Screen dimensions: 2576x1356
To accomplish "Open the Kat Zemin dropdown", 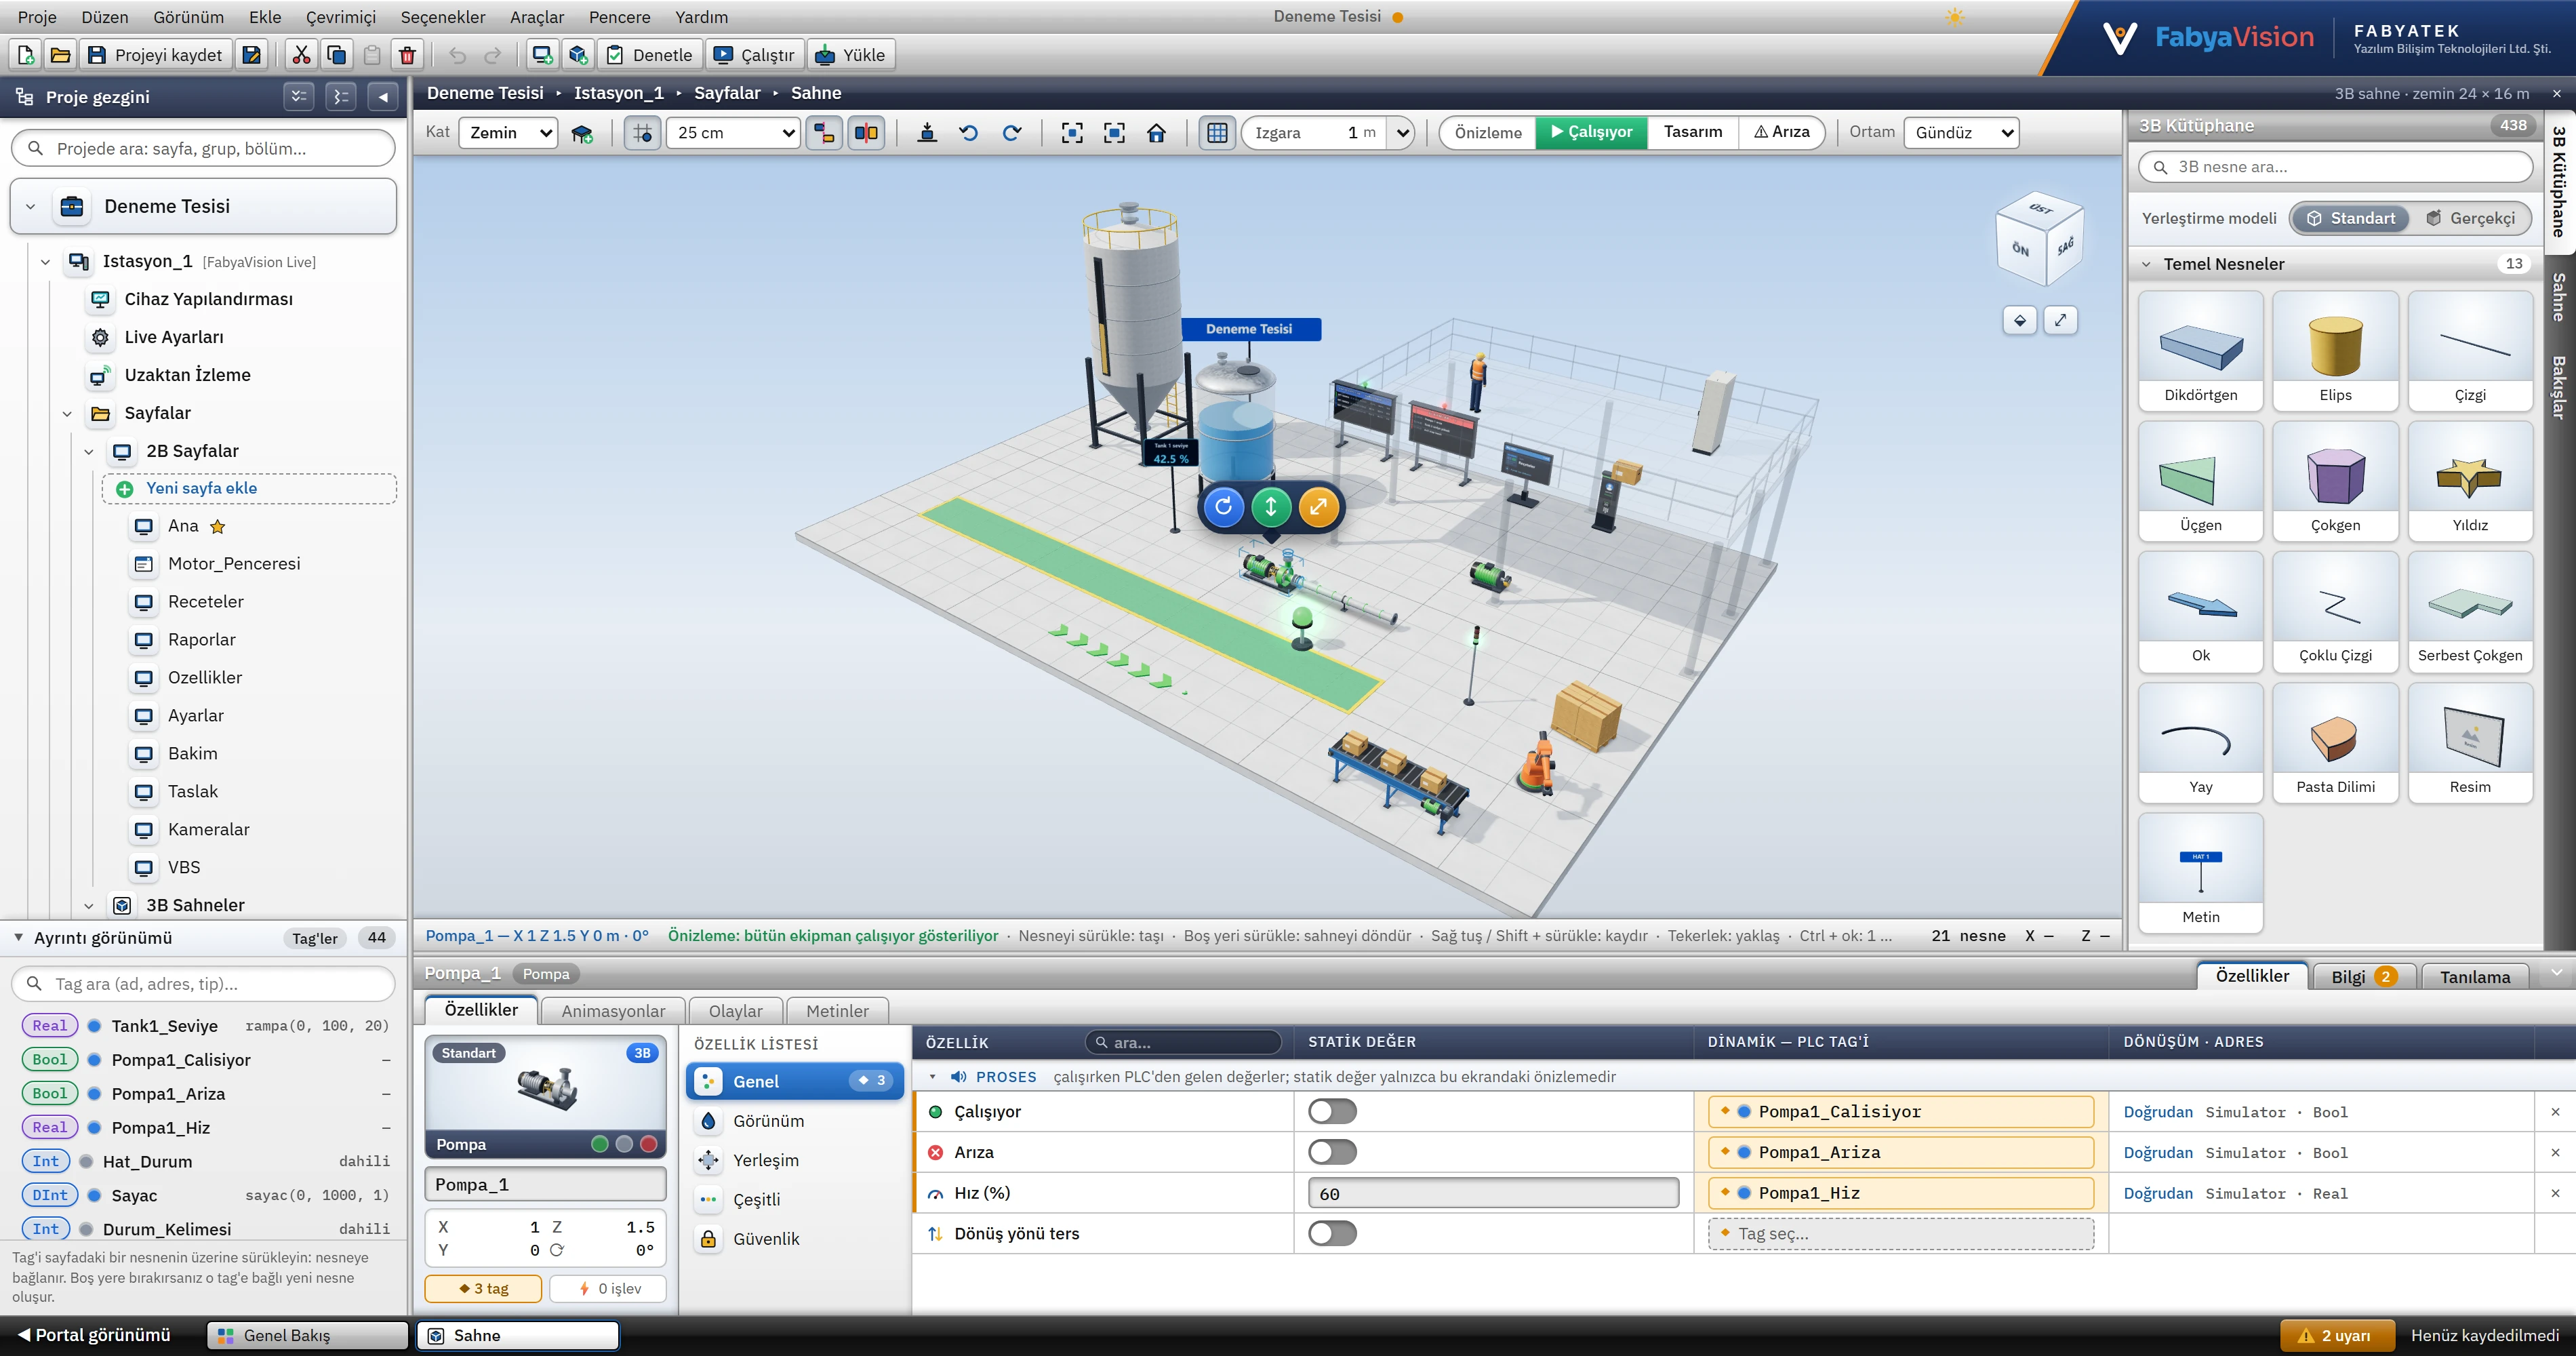I will [x=508, y=133].
